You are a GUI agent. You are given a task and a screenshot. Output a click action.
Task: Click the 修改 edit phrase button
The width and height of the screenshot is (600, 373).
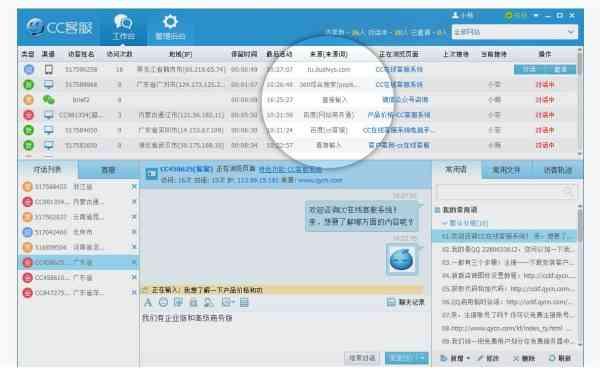tap(488, 358)
